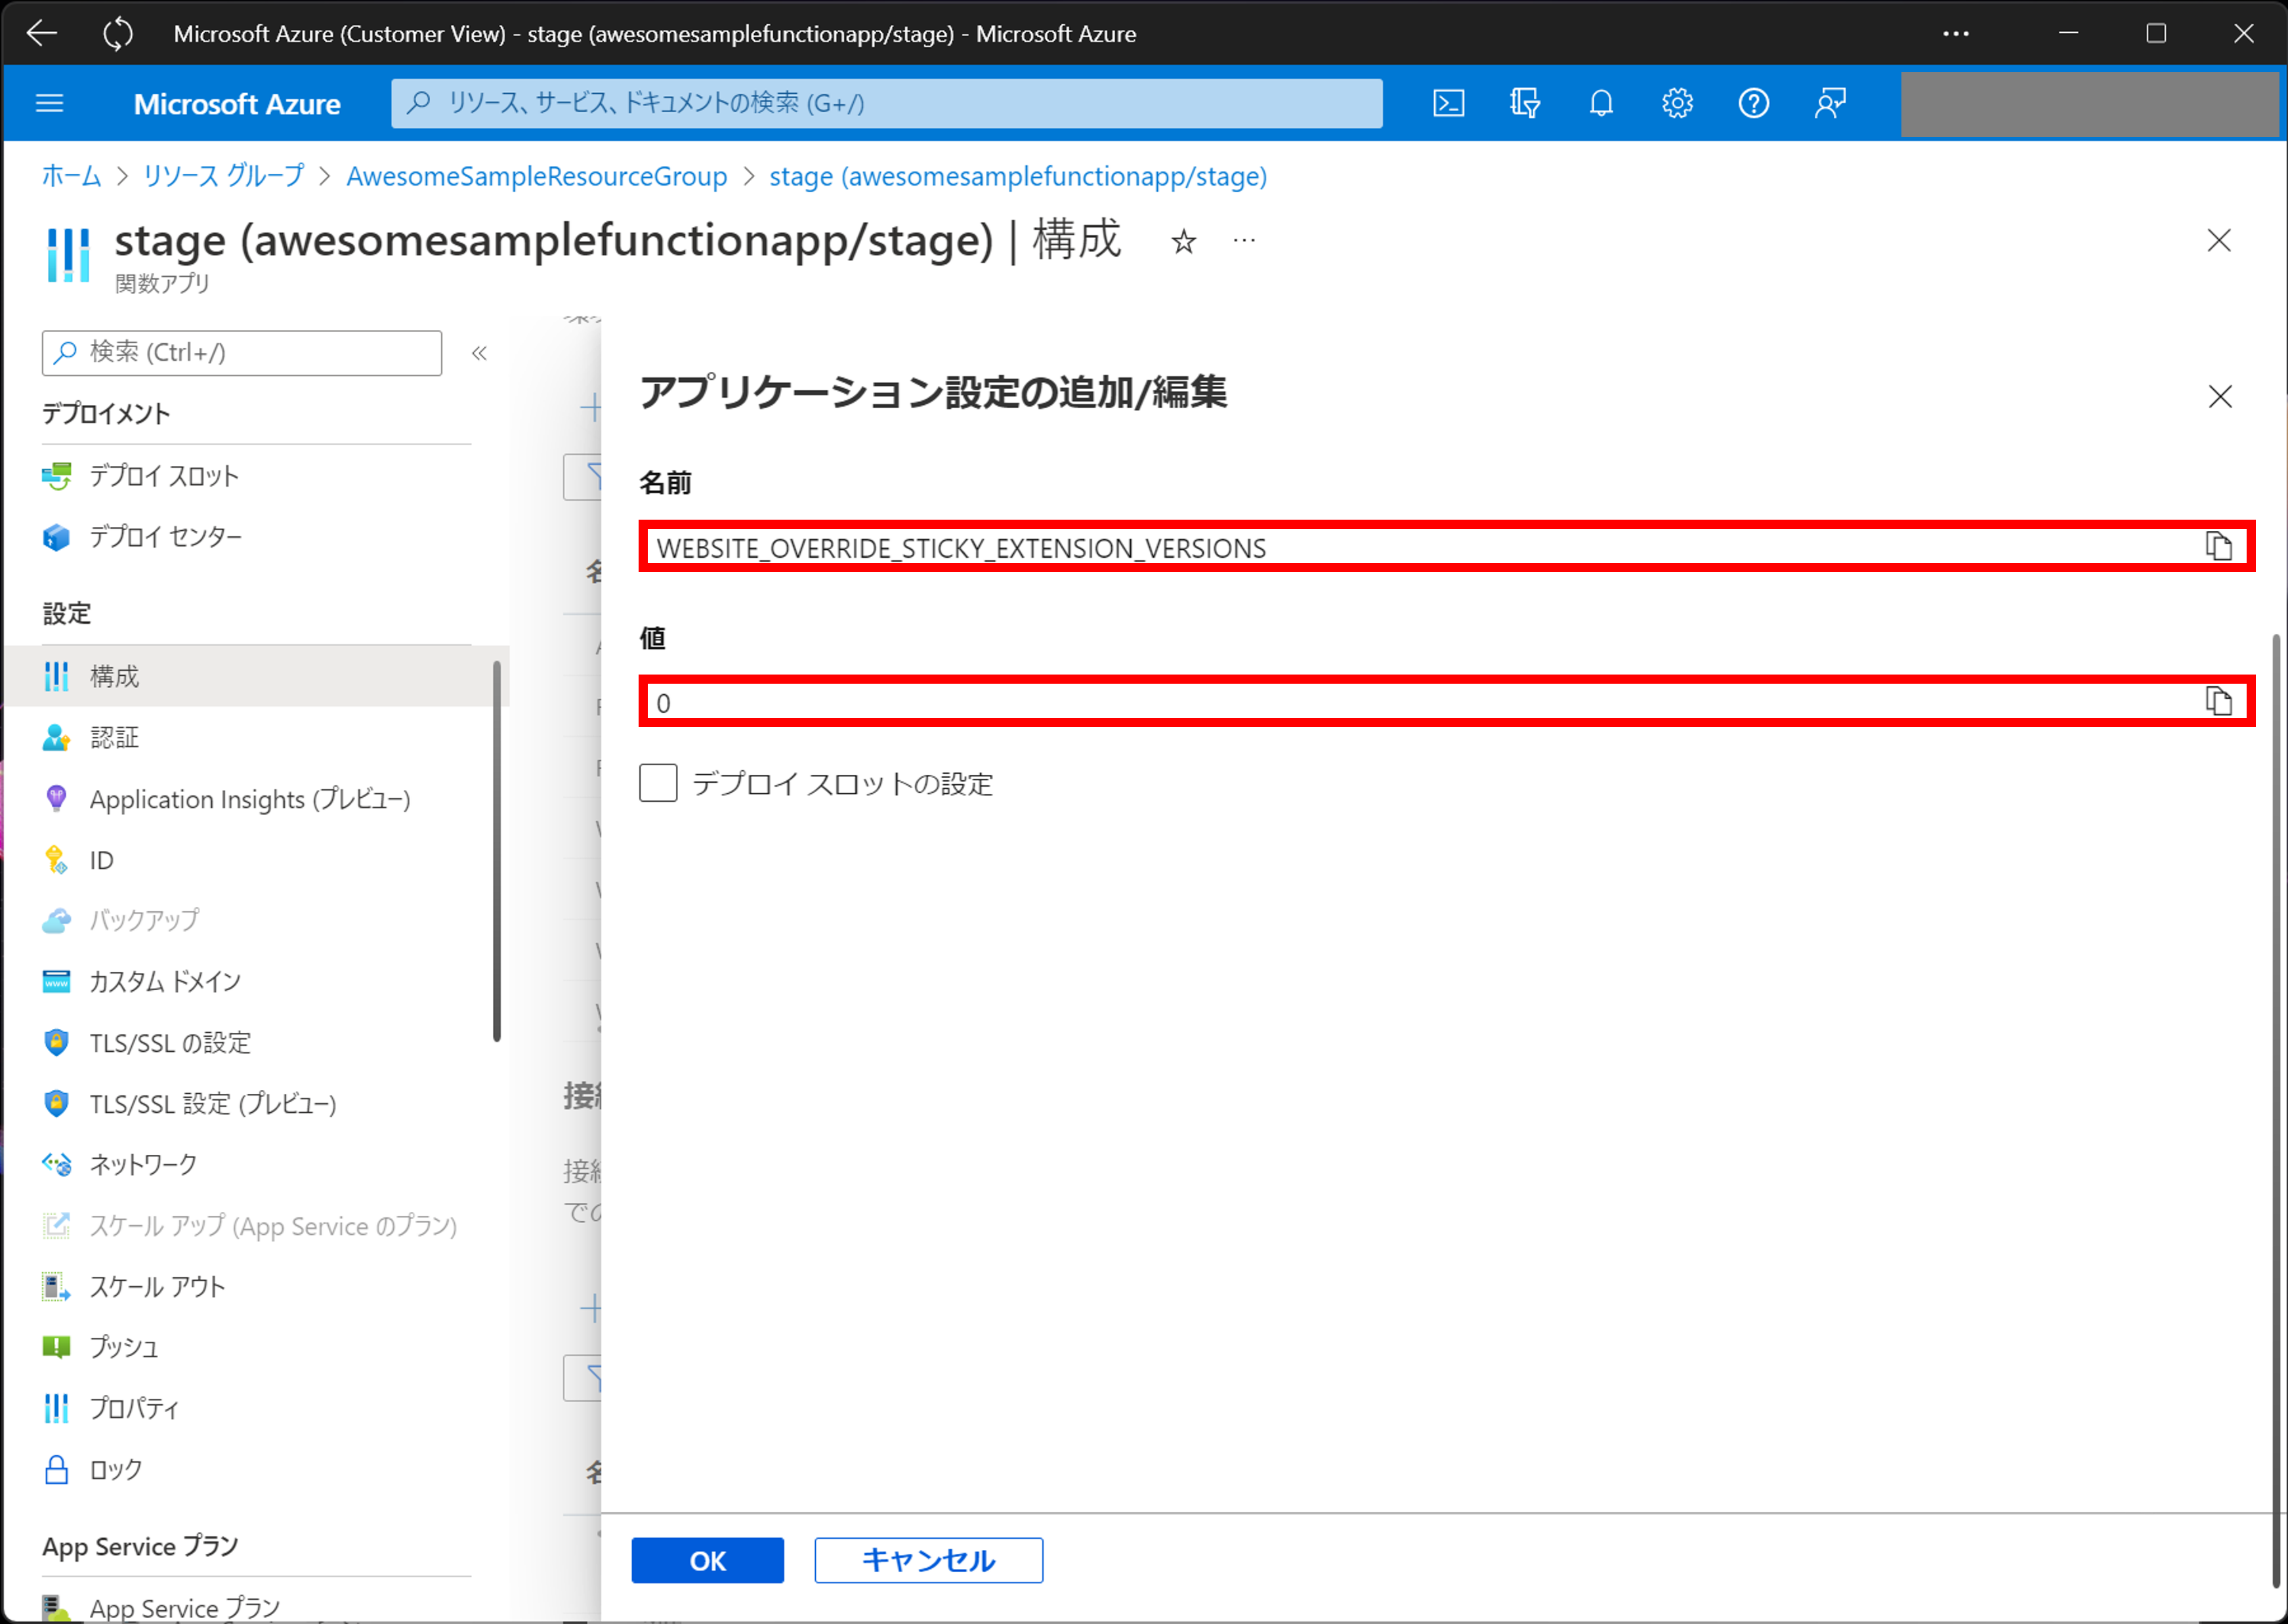This screenshot has width=2288, height=1624.
Task: Click the feedback person icon
Action: coord(1829,103)
